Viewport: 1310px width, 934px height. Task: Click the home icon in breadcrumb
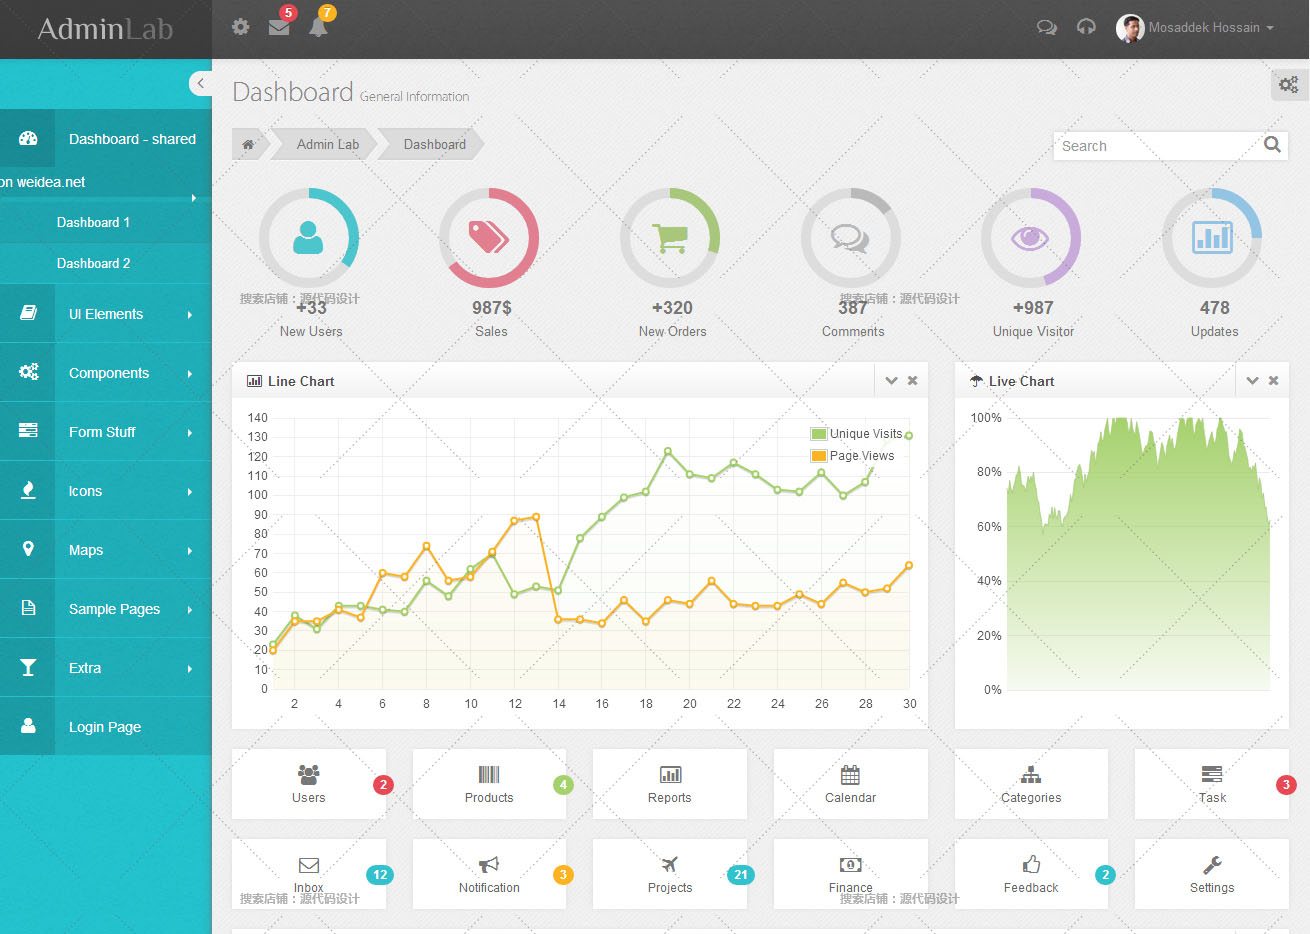point(248,144)
